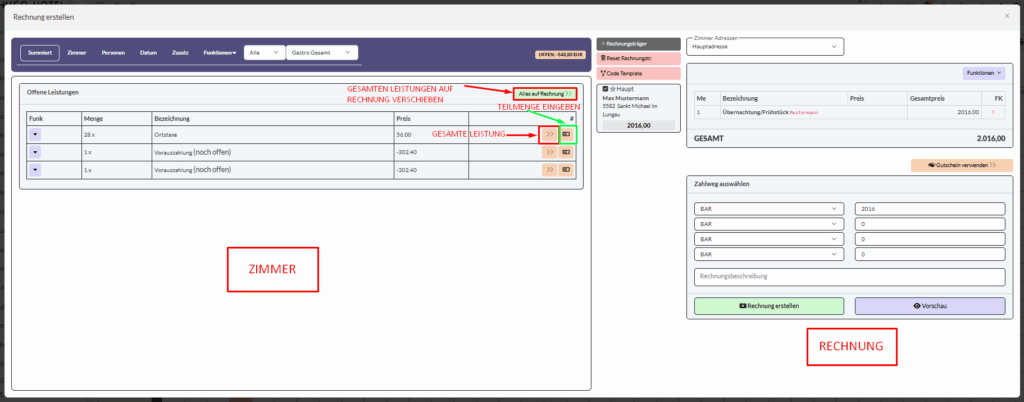
Task: Click the Rechnung erstellen green button
Action: pyautogui.click(x=768, y=305)
